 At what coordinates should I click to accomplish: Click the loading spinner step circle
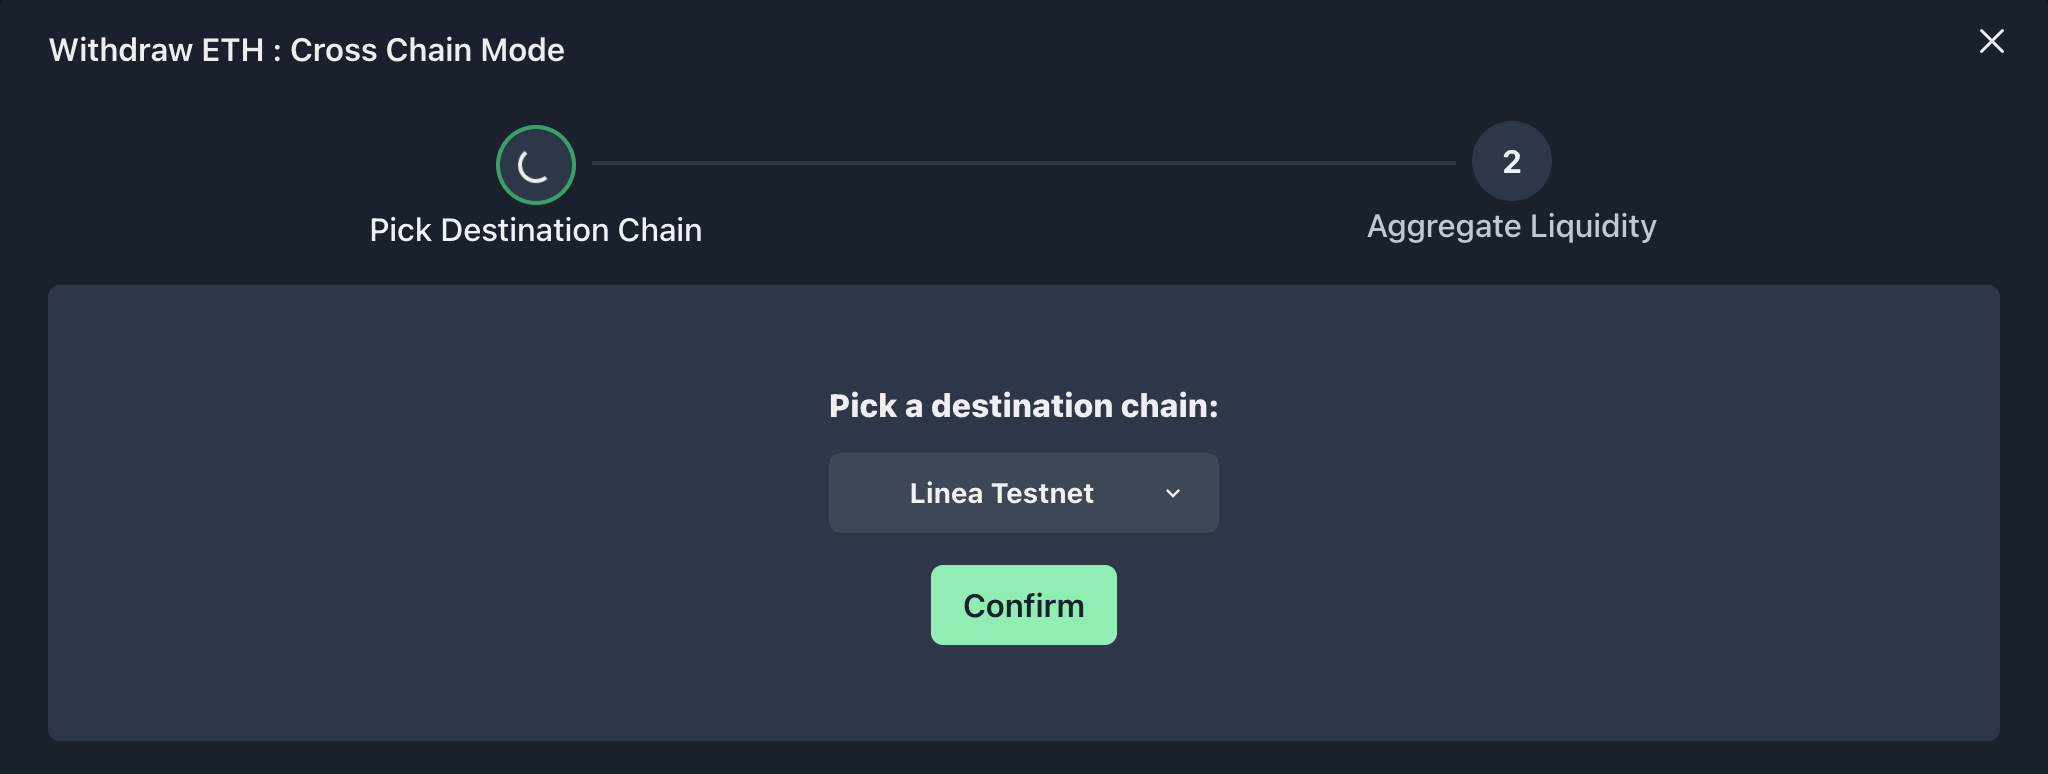click(x=536, y=165)
